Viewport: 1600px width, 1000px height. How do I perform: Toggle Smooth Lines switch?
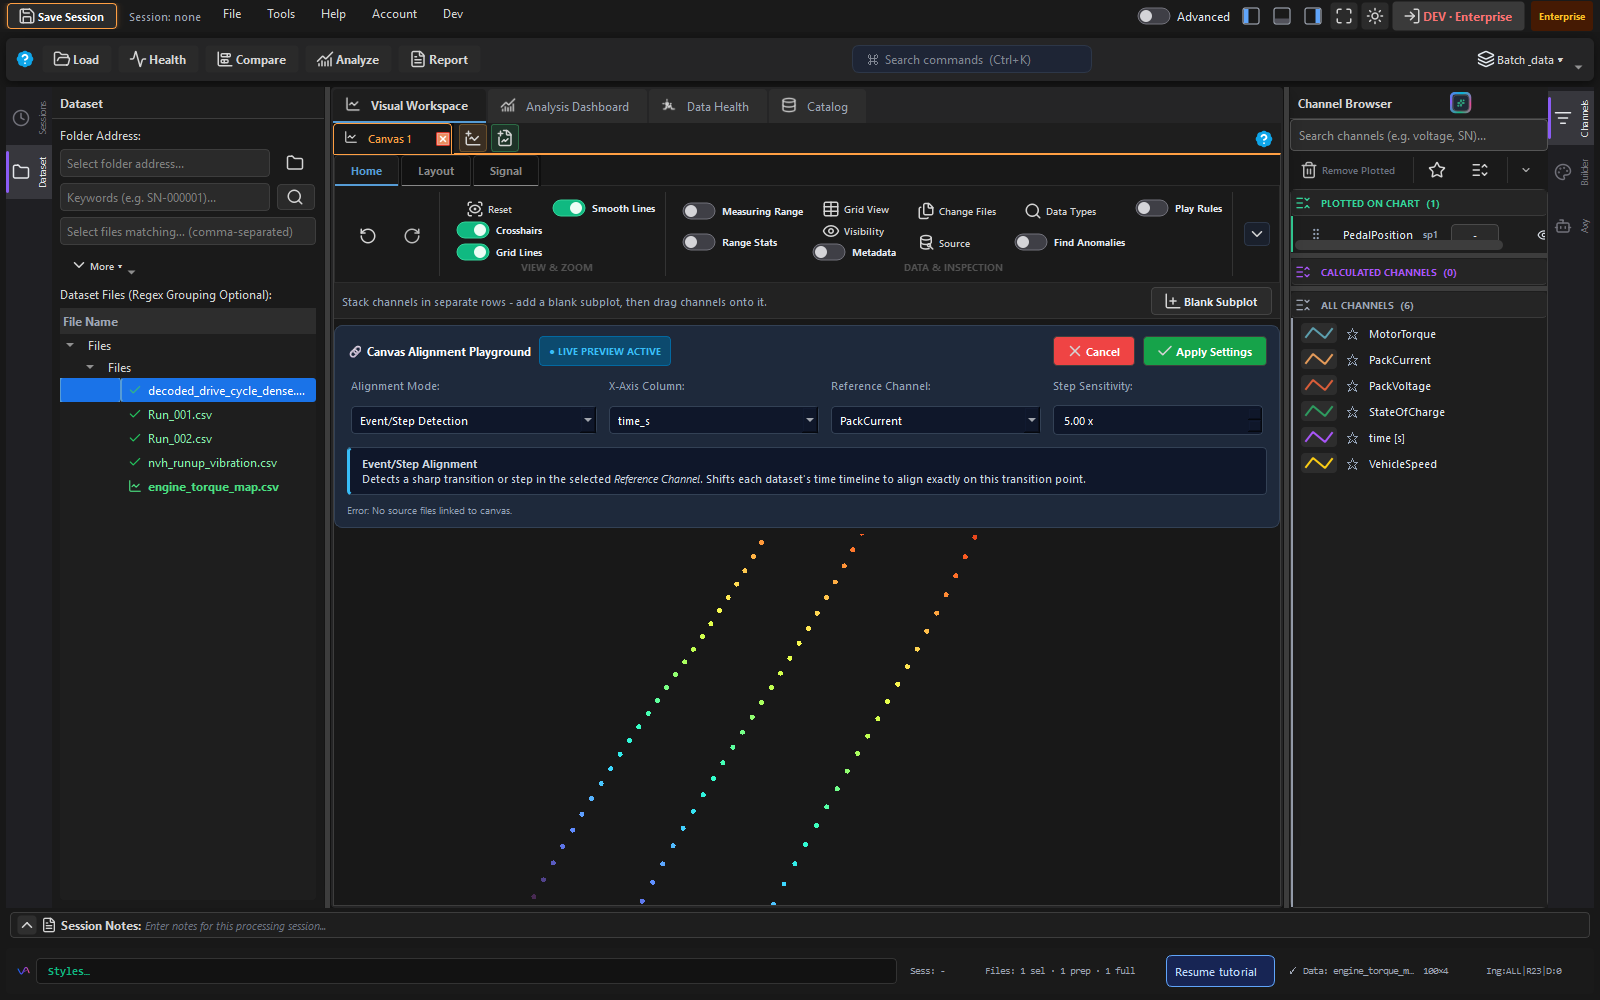[x=569, y=208]
